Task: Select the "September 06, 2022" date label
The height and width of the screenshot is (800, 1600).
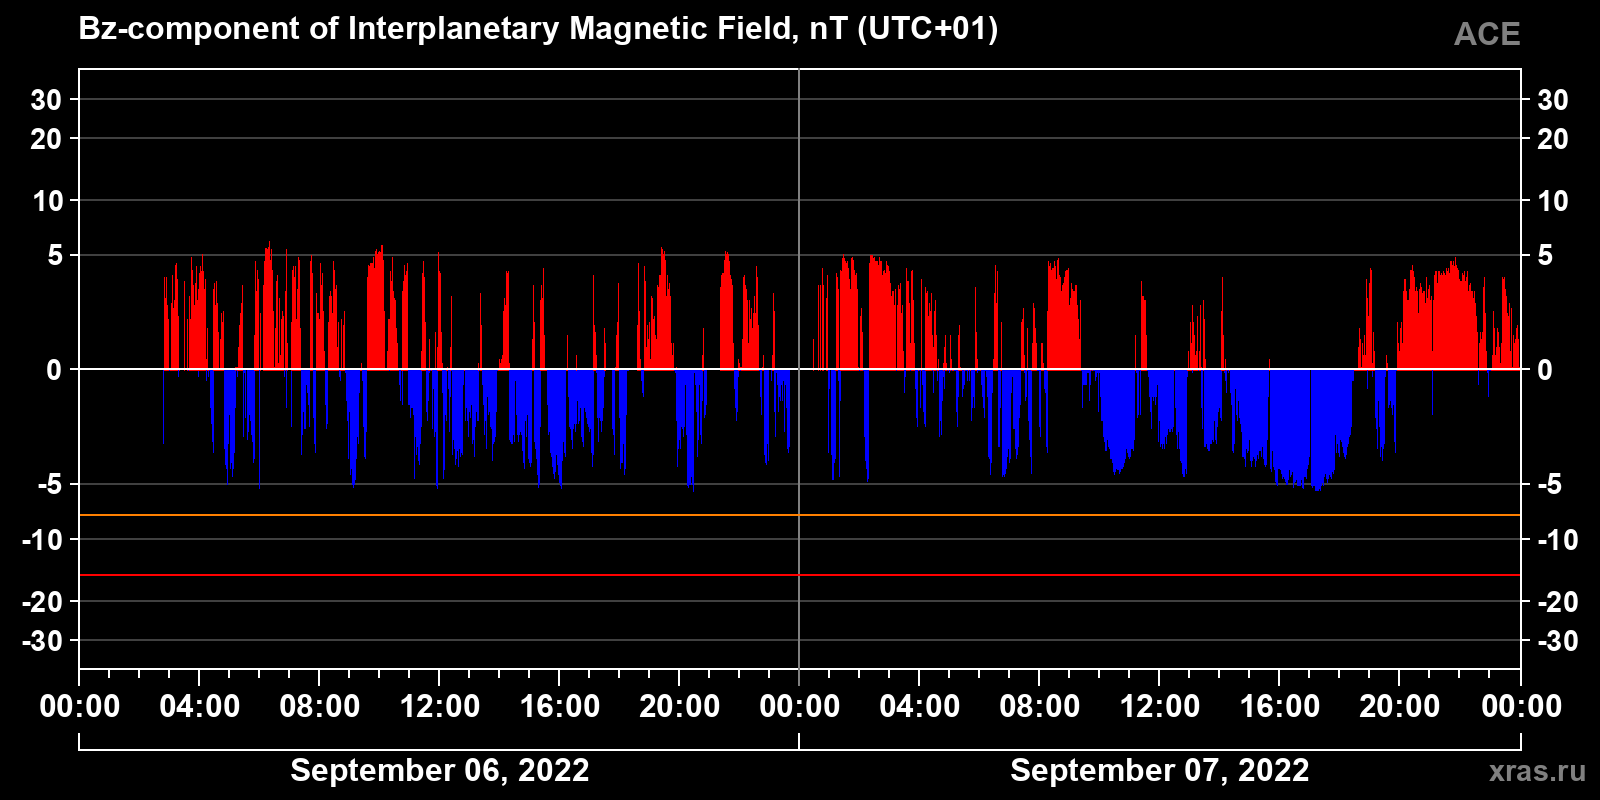Action: click(440, 771)
